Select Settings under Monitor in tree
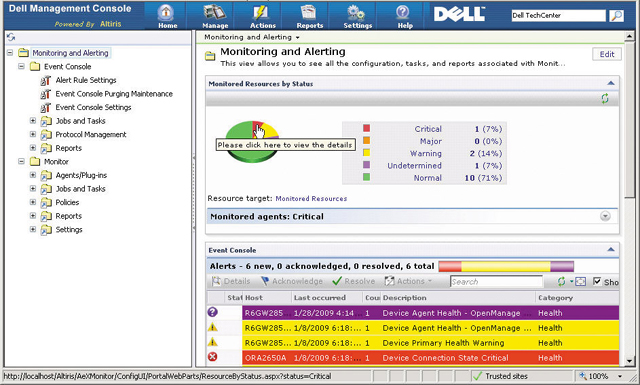640x385 pixels. click(x=69, y=229)
